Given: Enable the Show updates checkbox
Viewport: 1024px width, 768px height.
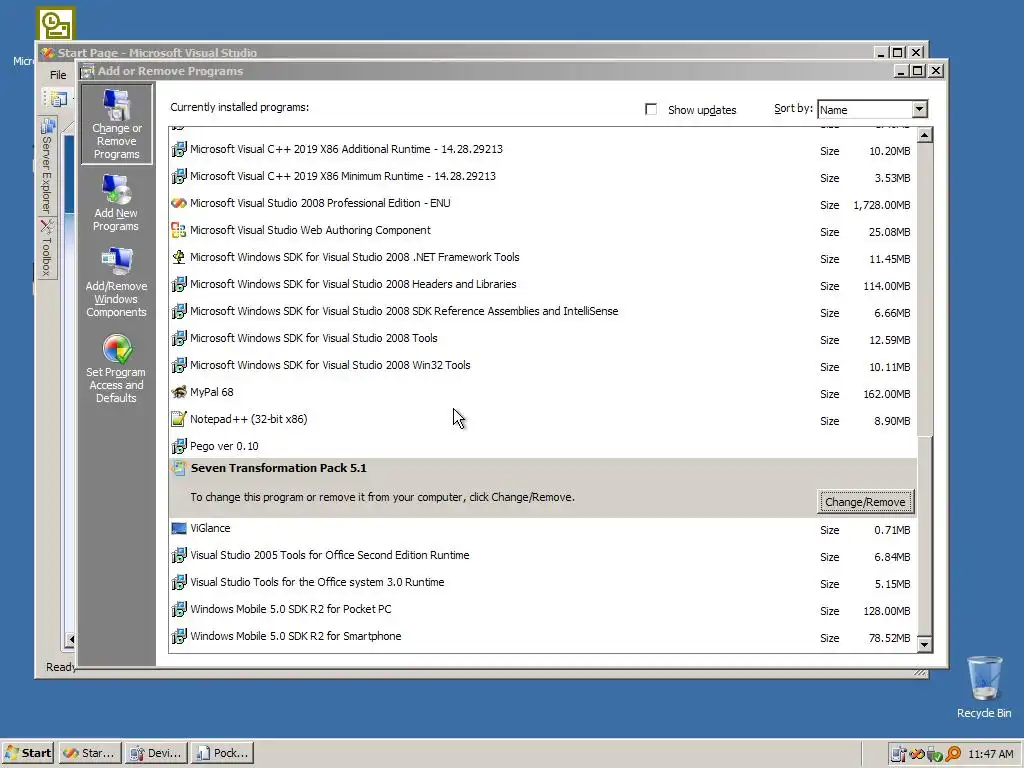Looking at the screenshot, I should click(650, 109).
